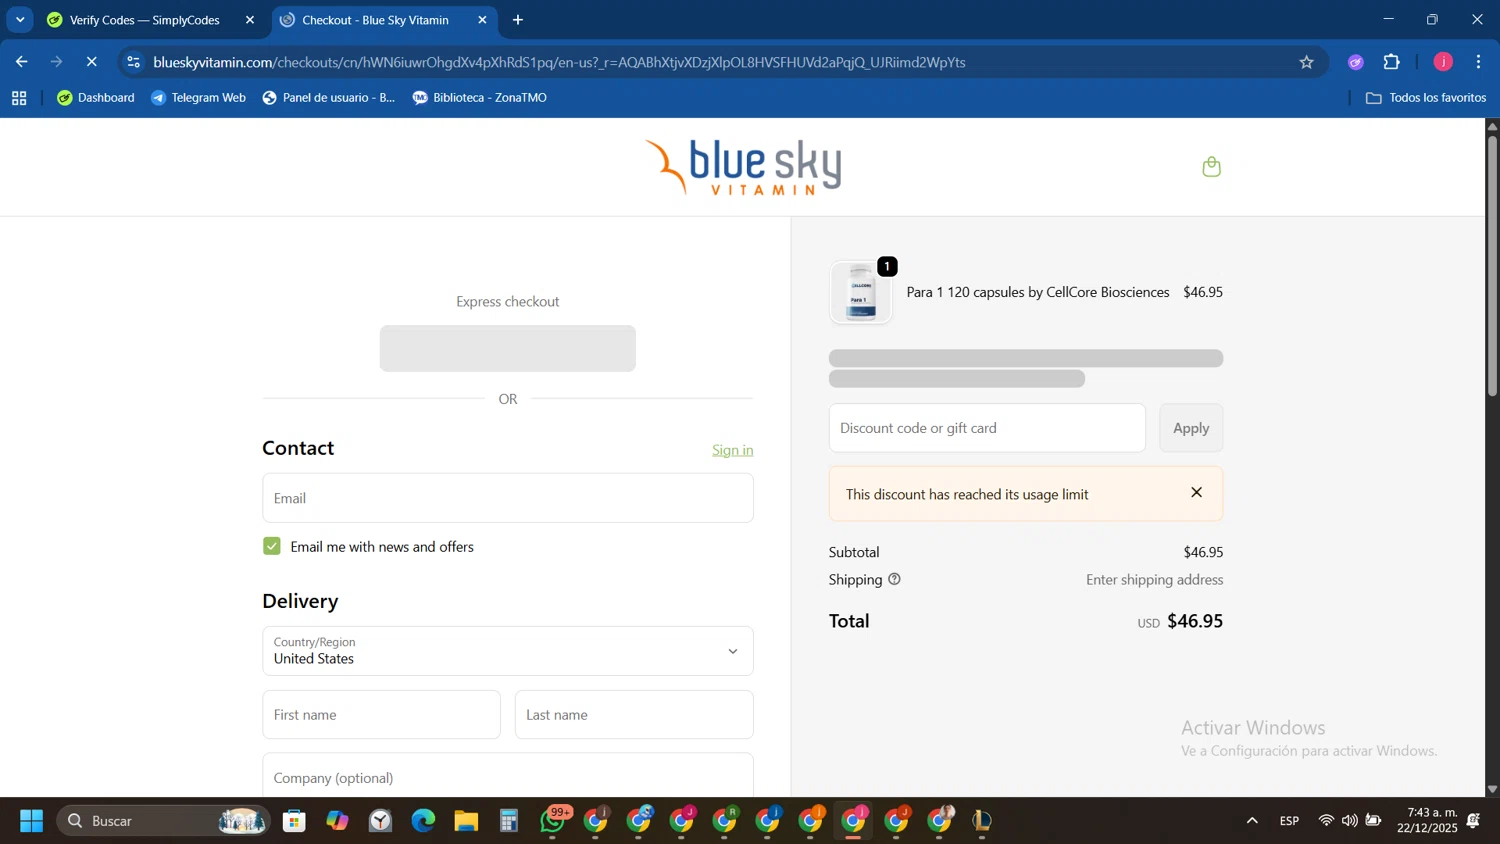Open Microsoft Store from taskbar
1500x844 pixels.
(x=294, y=821)
